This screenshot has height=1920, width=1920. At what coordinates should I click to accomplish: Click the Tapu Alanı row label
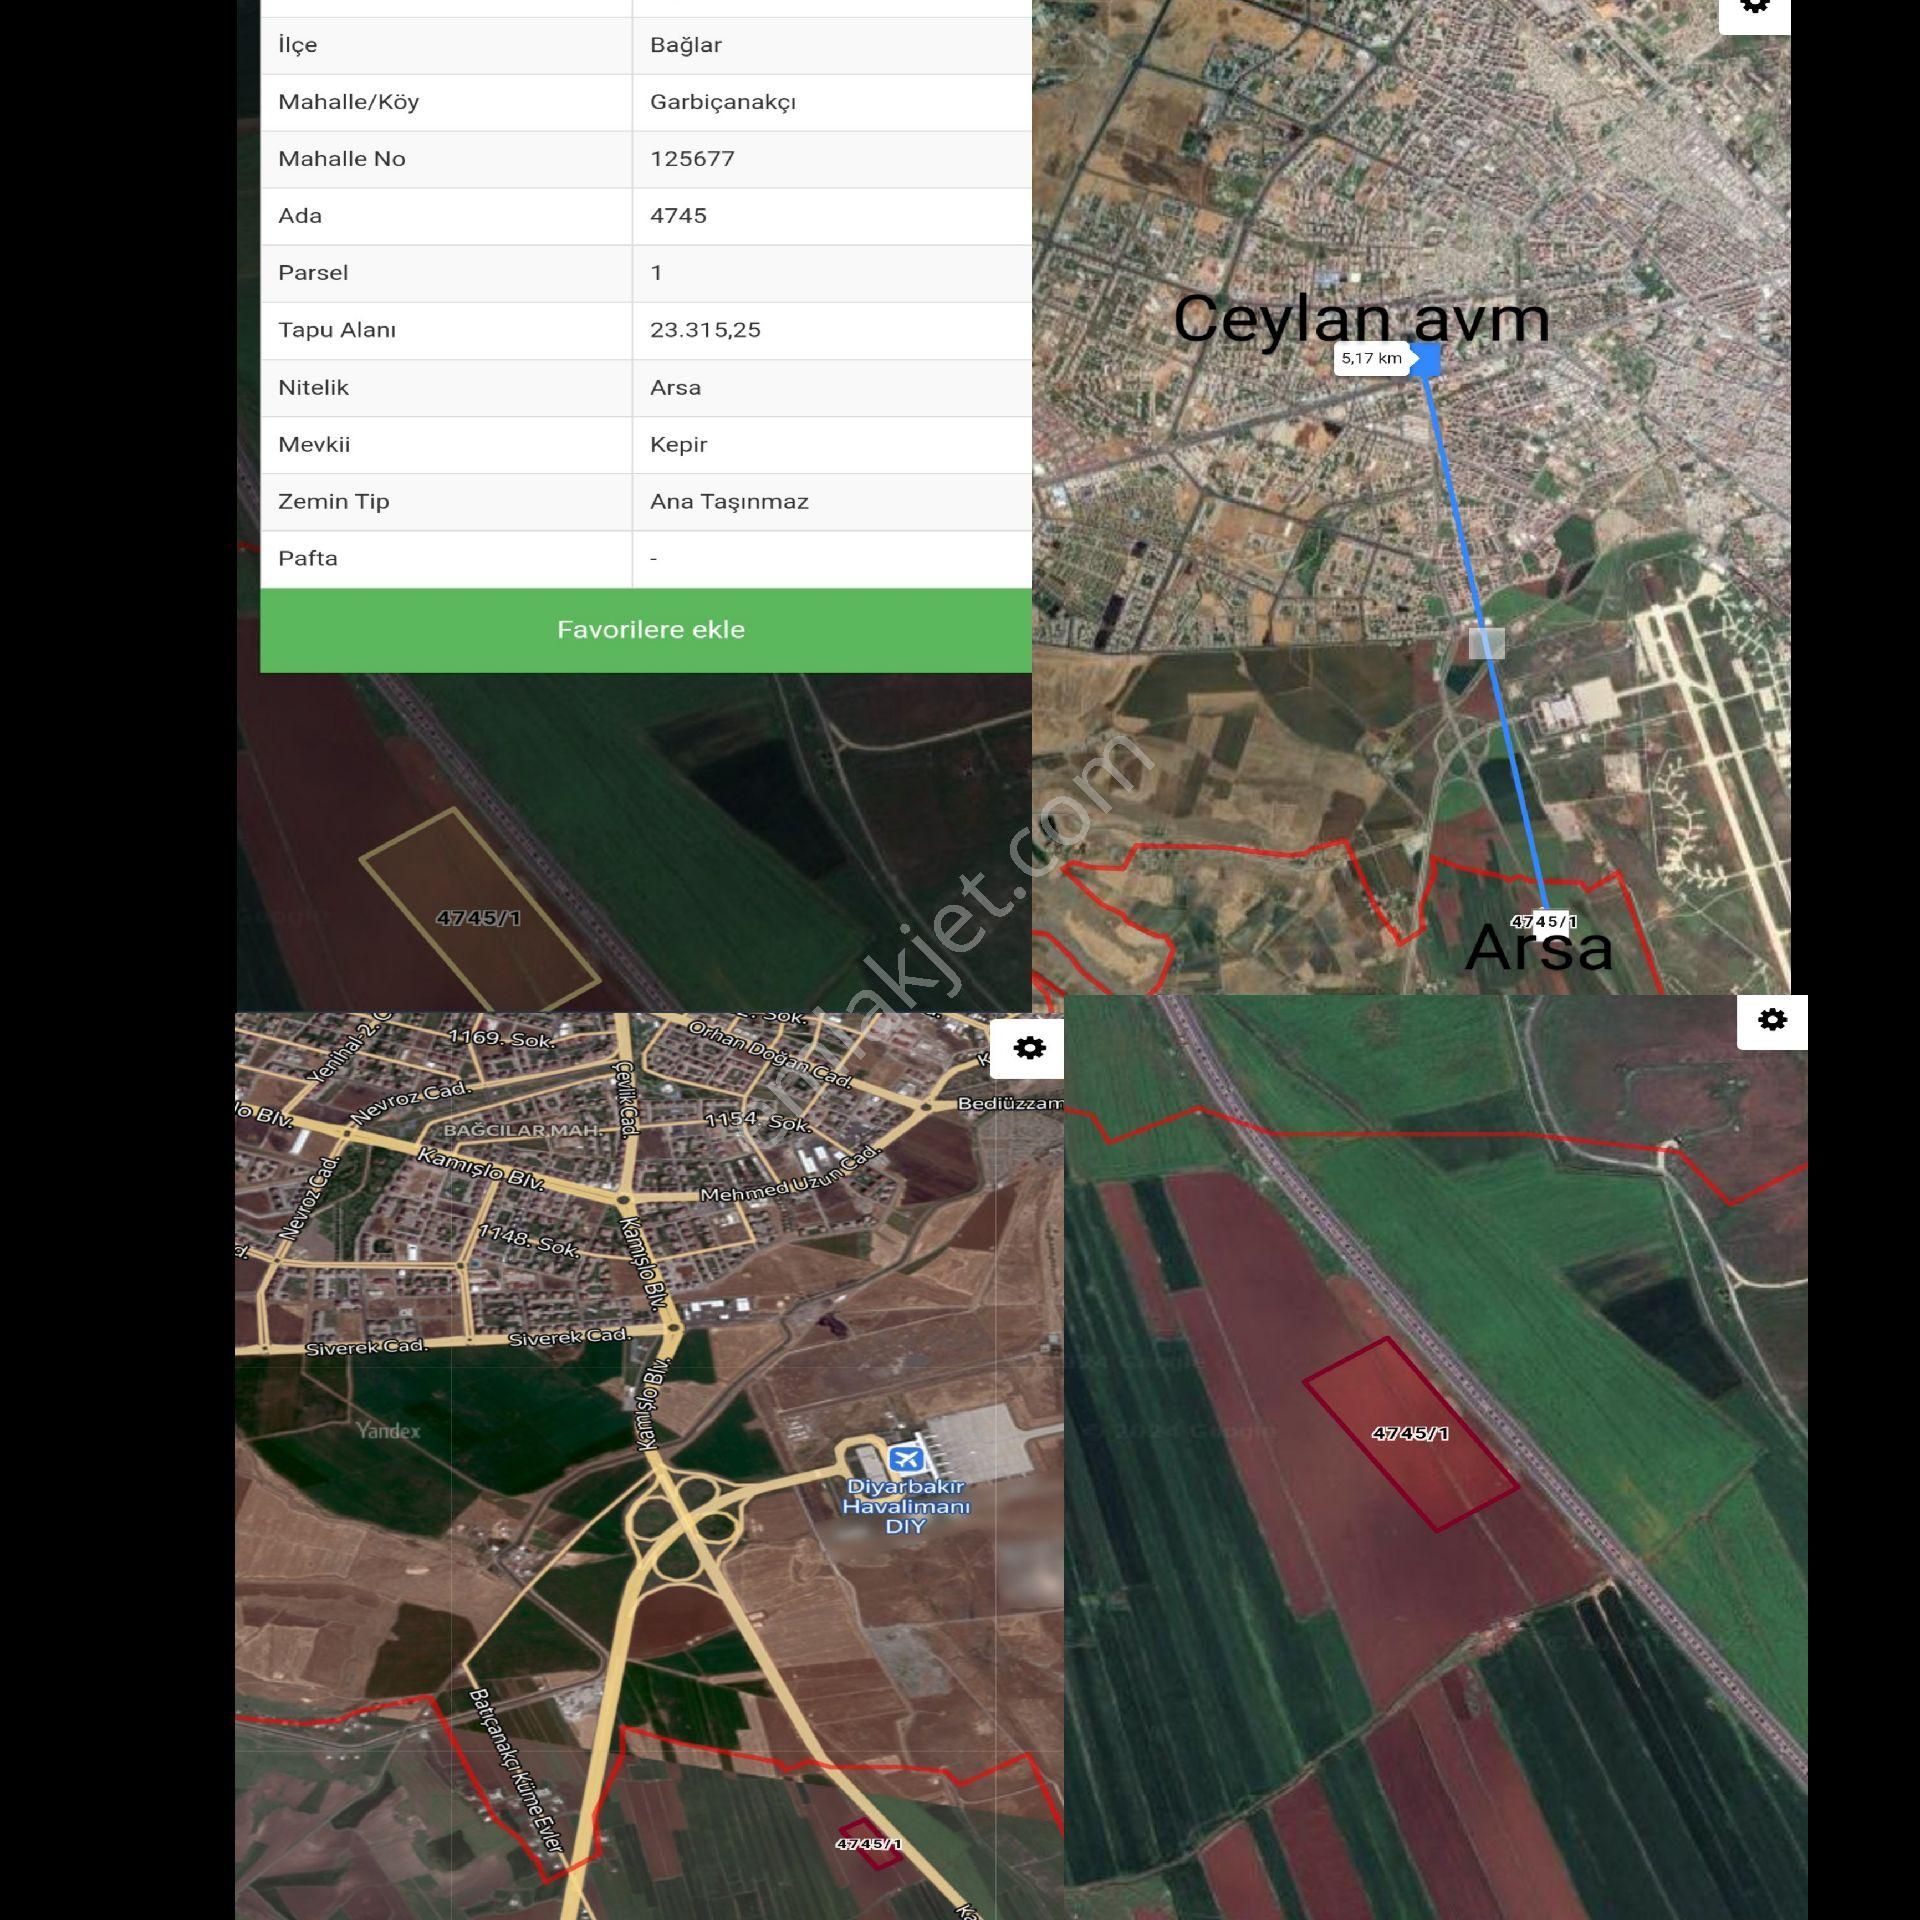(337, 330)
